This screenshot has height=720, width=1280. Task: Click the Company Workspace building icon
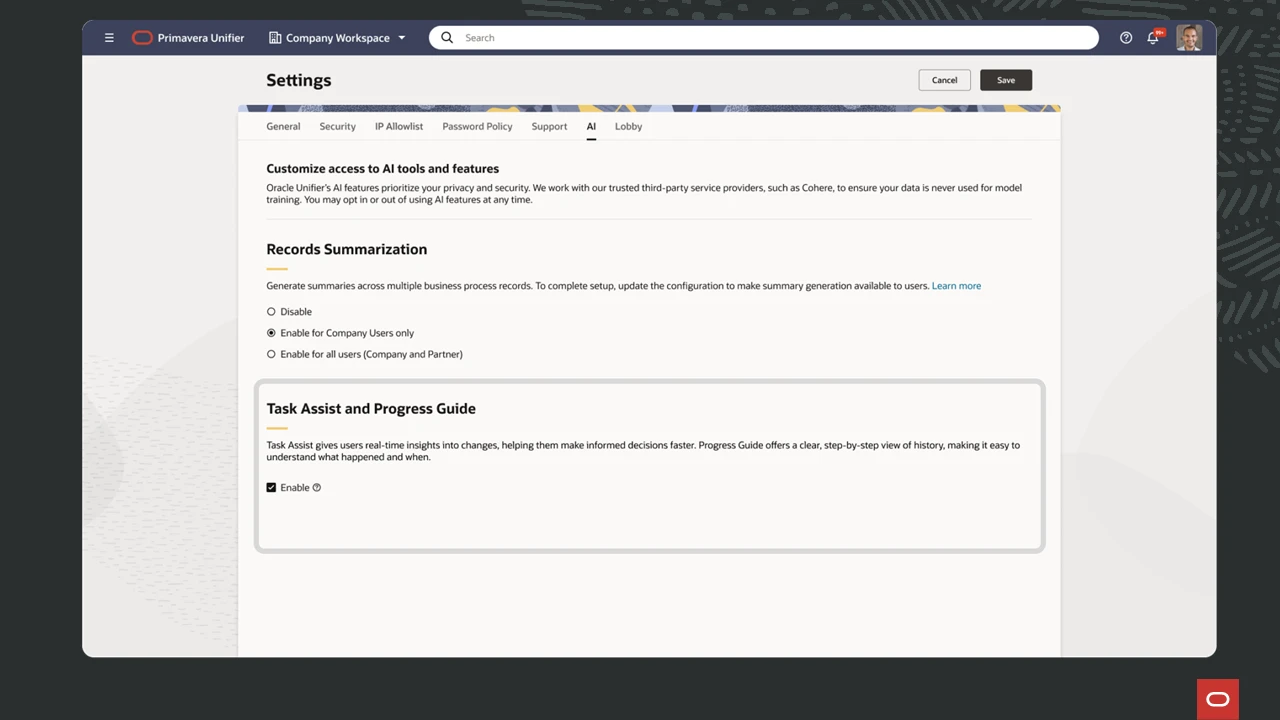pos(275,37)
